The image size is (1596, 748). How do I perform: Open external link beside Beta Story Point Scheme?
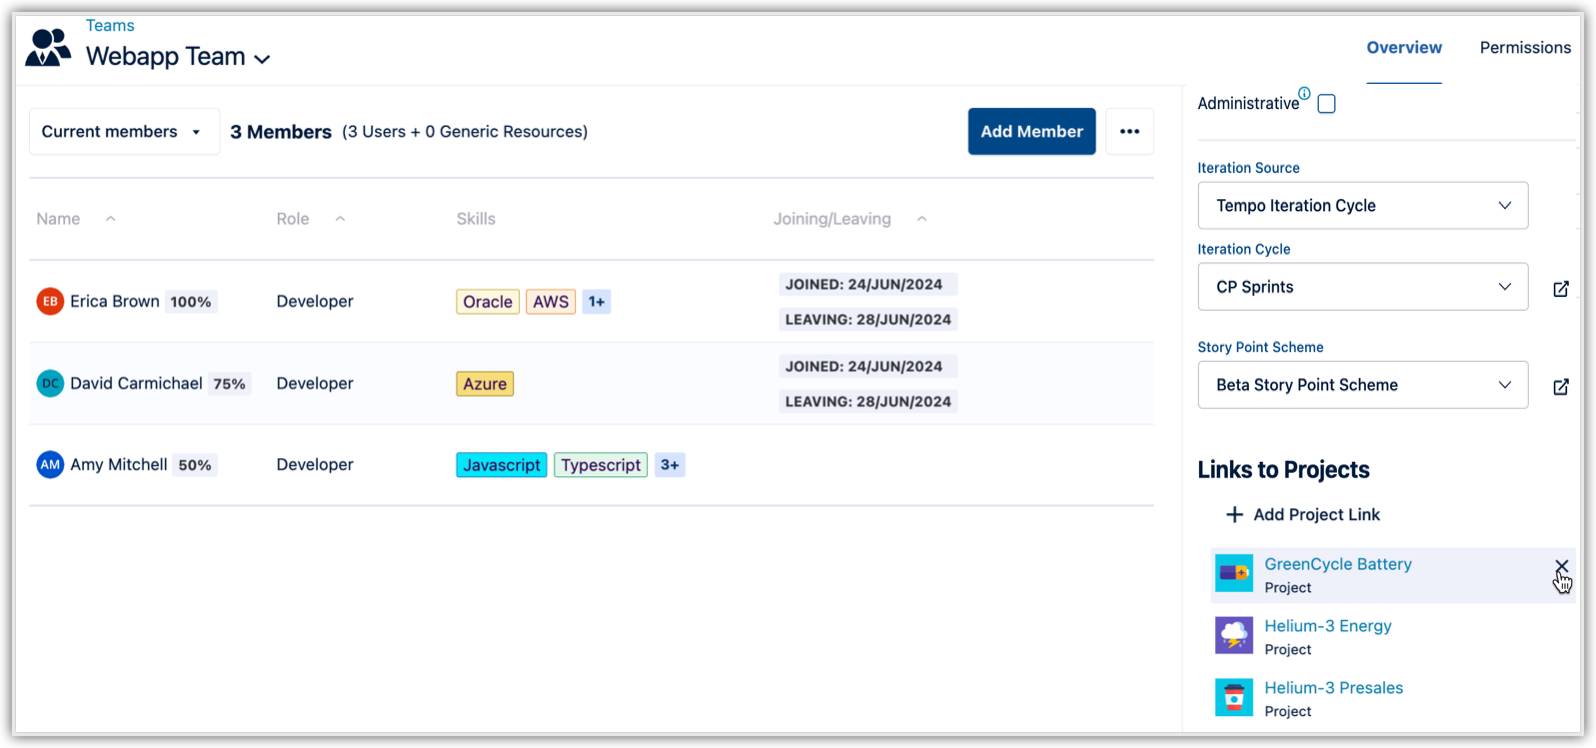click(1560, 386)
